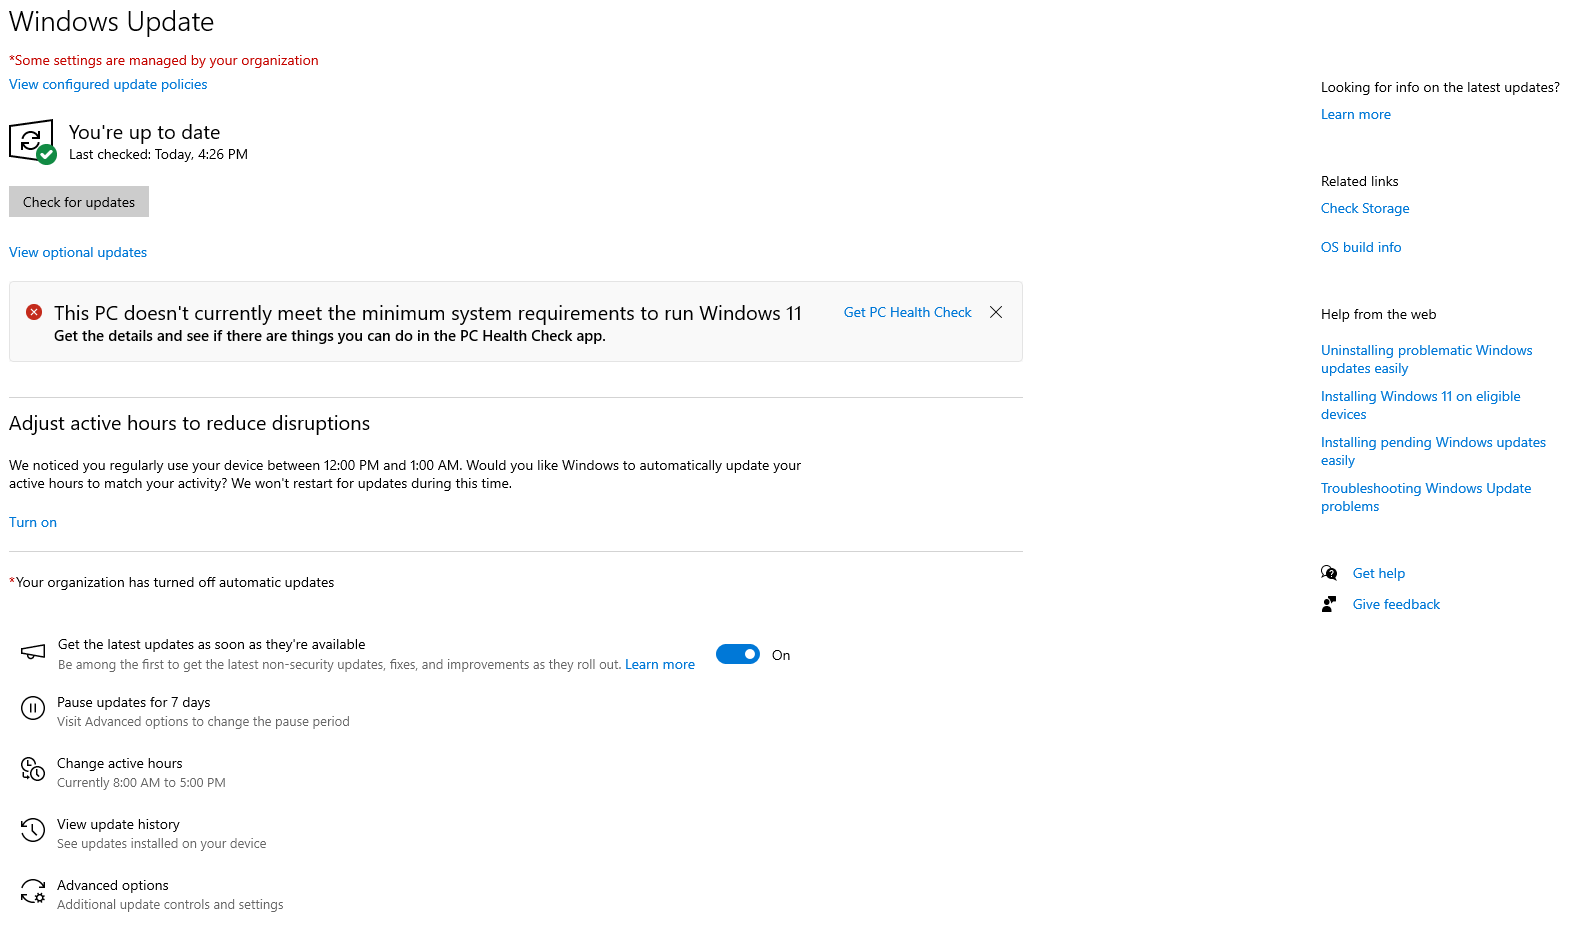Open View optional updates link

pyautogui.click(x=78, y=252)
